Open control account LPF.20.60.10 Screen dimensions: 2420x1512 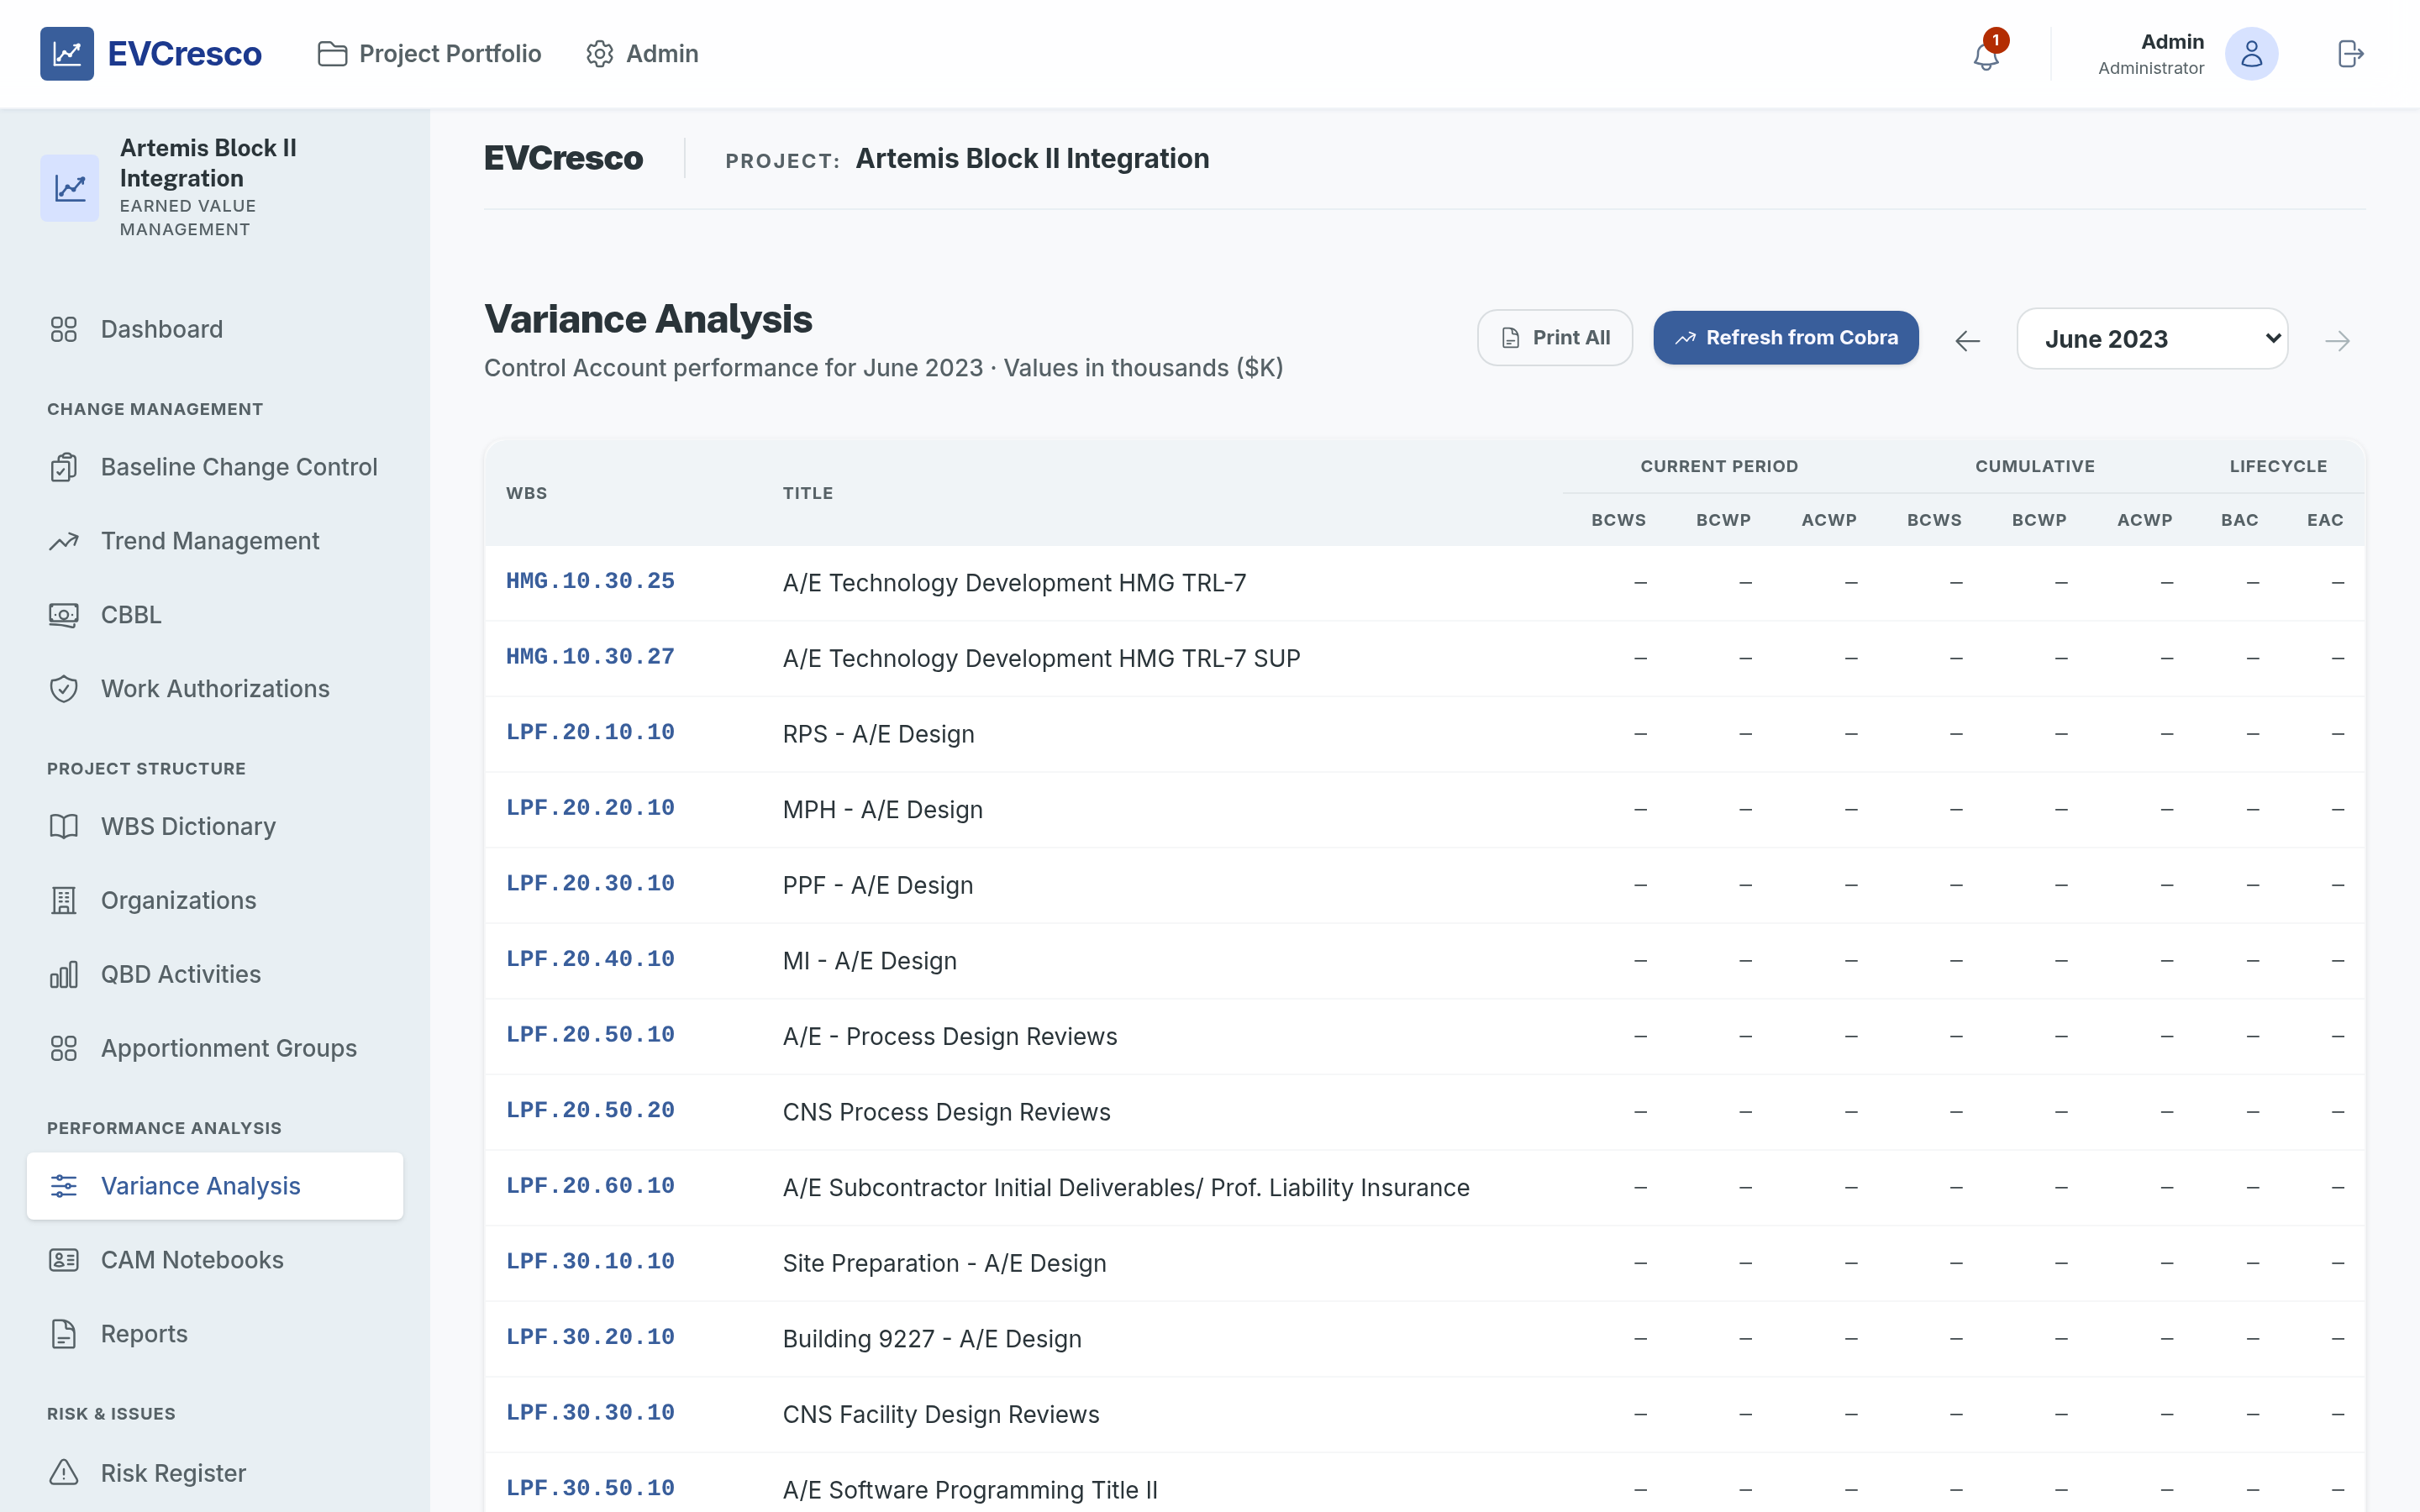590,1186
